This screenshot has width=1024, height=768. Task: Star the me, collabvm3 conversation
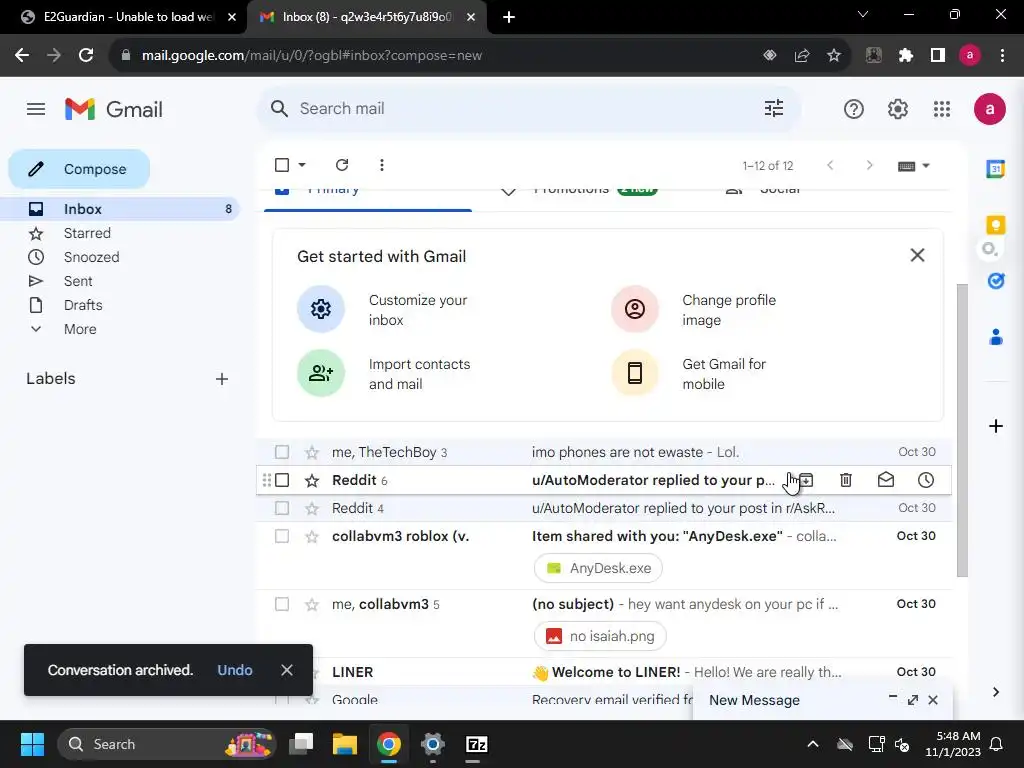click(312, 604)
